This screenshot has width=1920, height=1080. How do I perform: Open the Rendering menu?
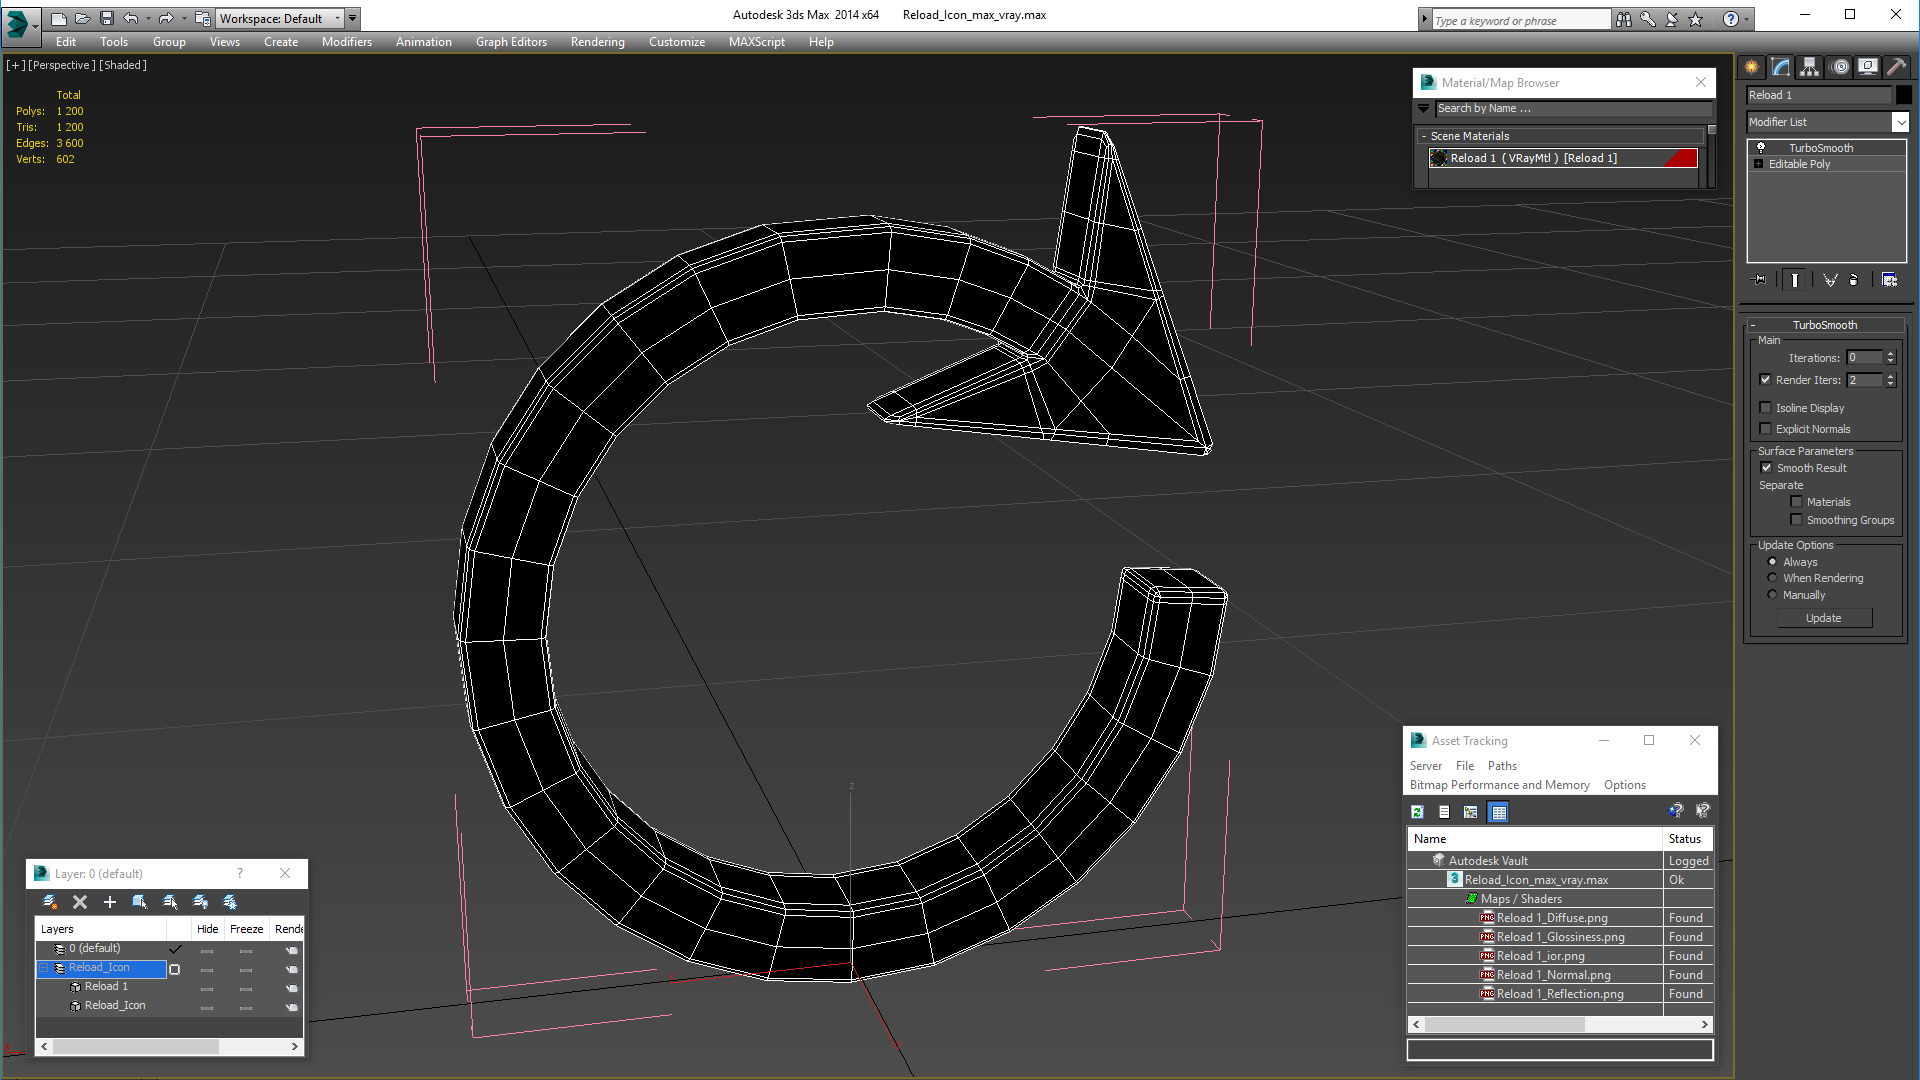(x=597, y=42)
